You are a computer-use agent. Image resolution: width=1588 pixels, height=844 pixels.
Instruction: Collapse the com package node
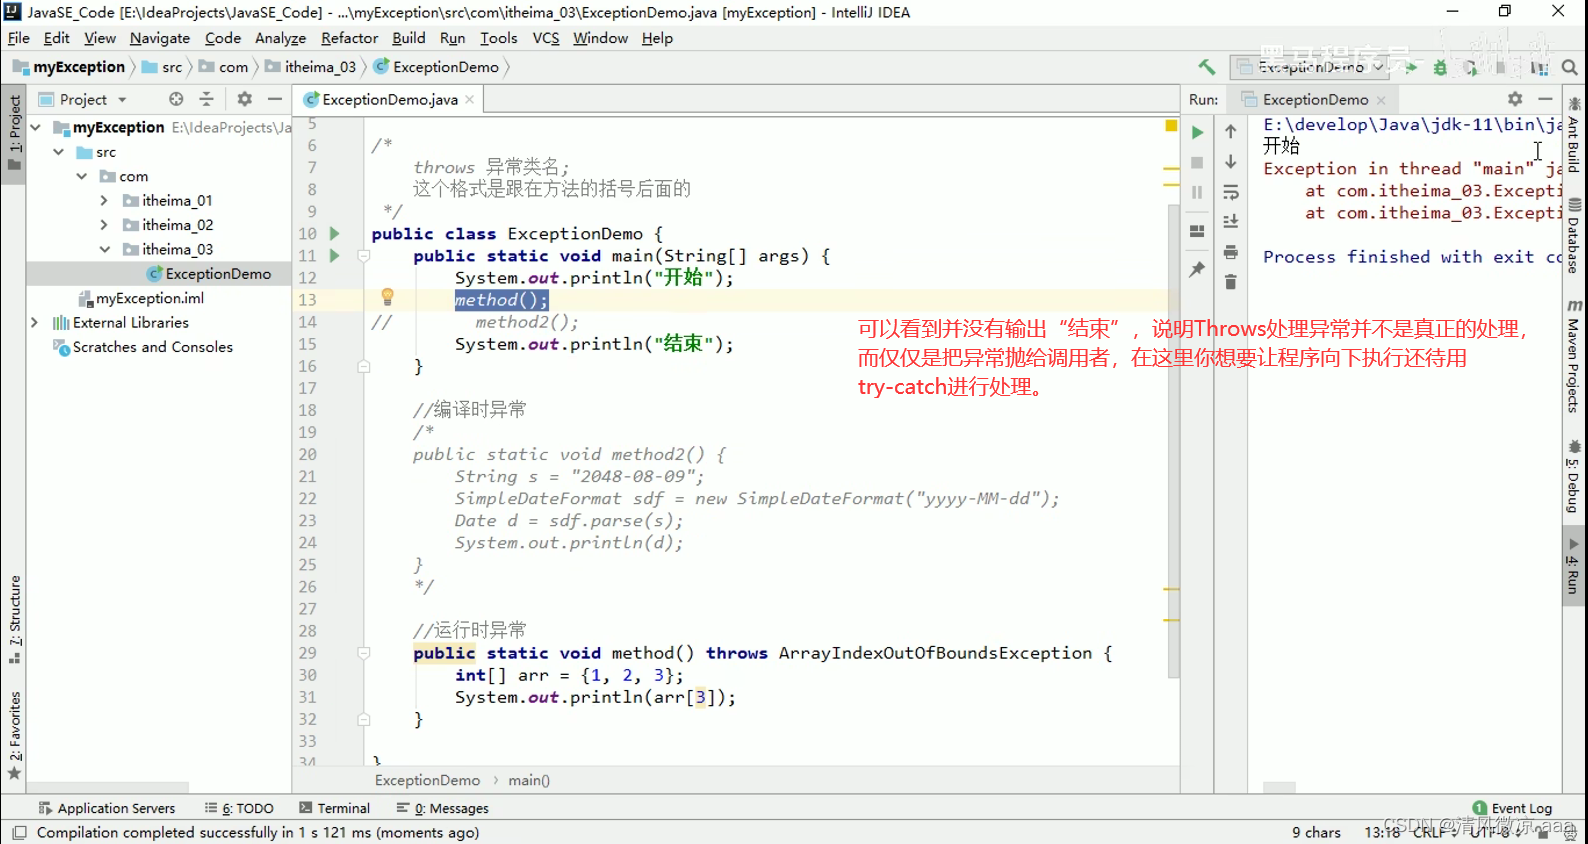point(81,176)
